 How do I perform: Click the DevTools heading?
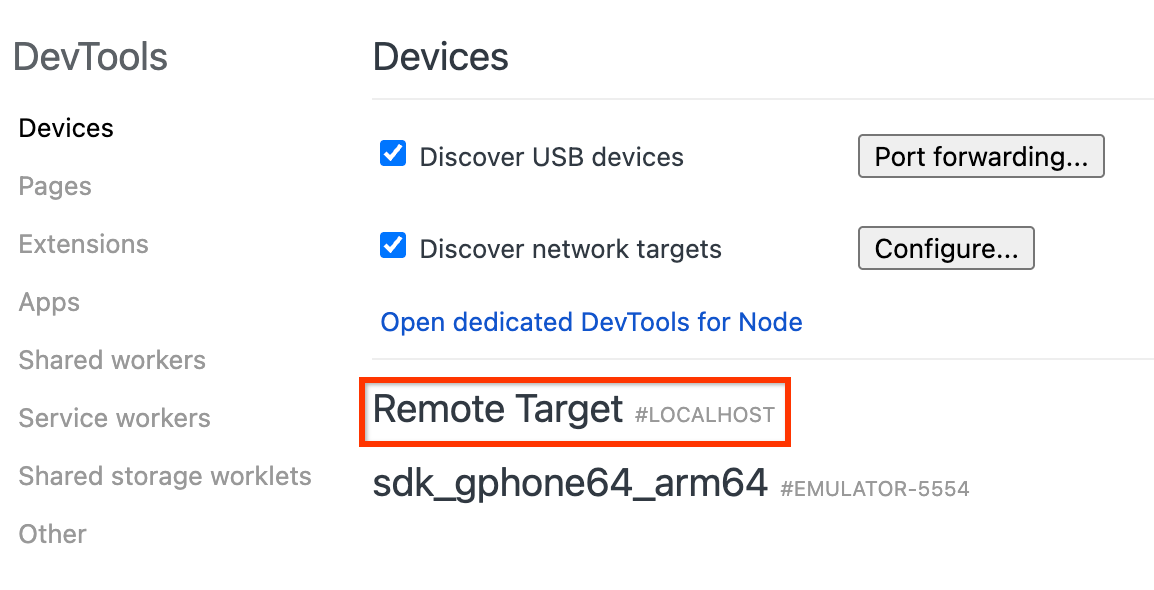(90, 57)
